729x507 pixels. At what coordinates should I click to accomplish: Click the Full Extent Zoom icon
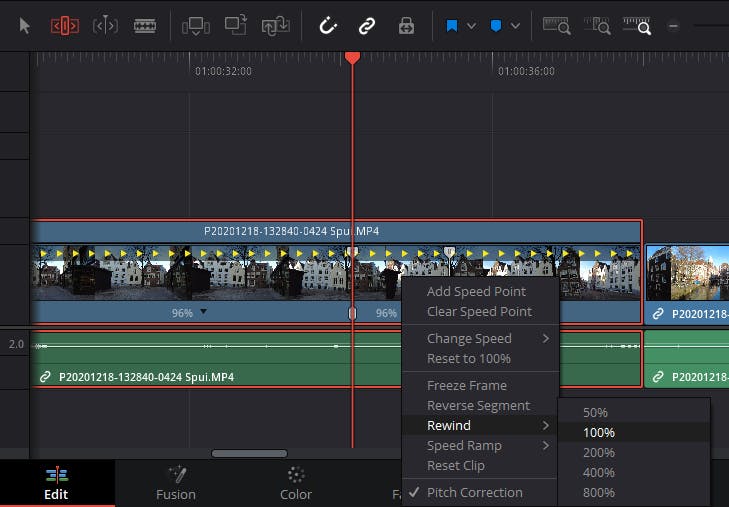tap(556, 26)
